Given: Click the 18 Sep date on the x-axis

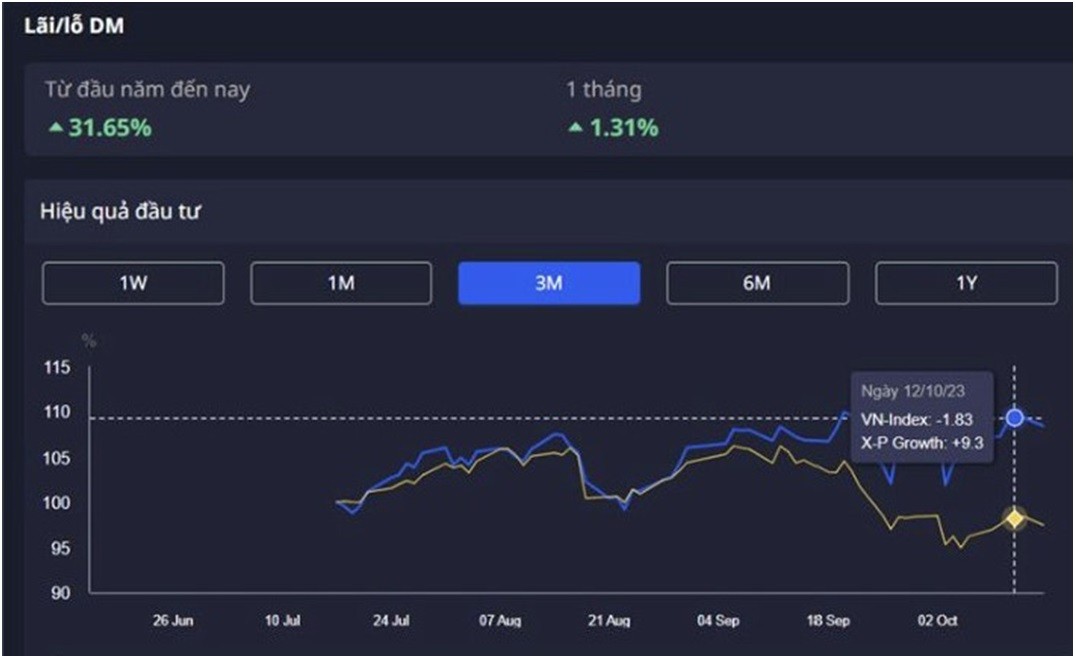Looking at the screenshot, I should (x=828, y=621).
